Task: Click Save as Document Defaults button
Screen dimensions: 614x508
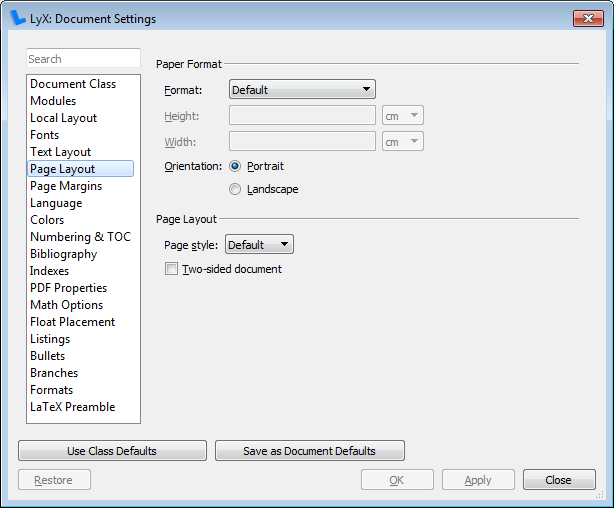Action: pyautogui.click(x=310, y=451)
